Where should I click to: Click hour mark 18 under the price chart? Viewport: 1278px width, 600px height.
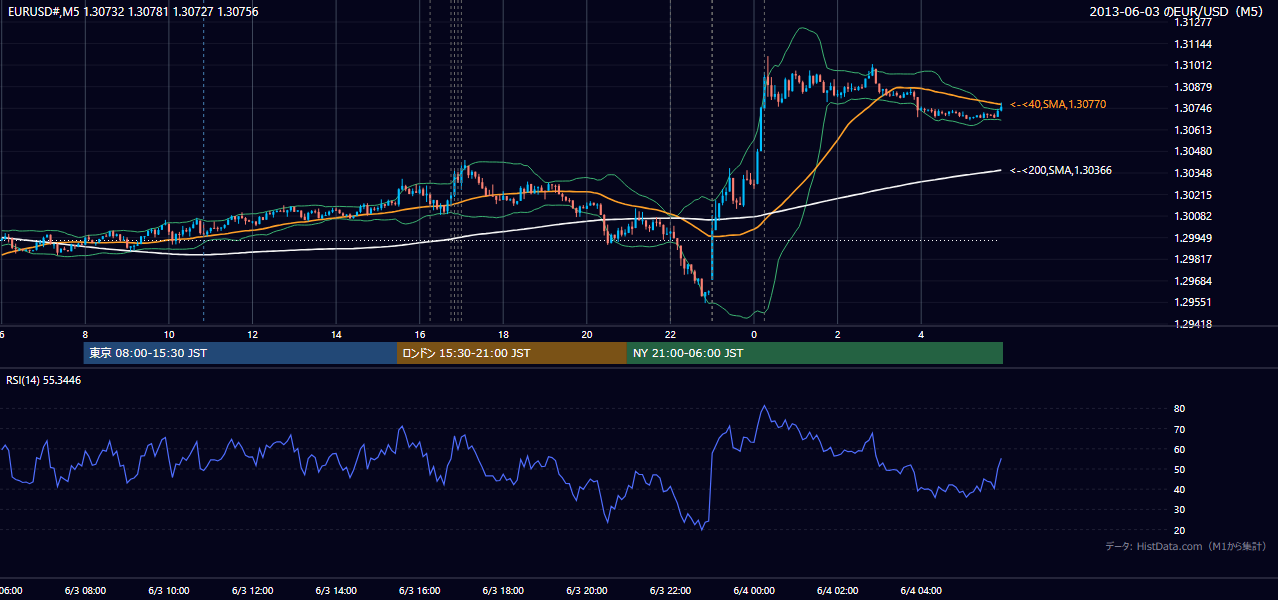click(504, 335)
